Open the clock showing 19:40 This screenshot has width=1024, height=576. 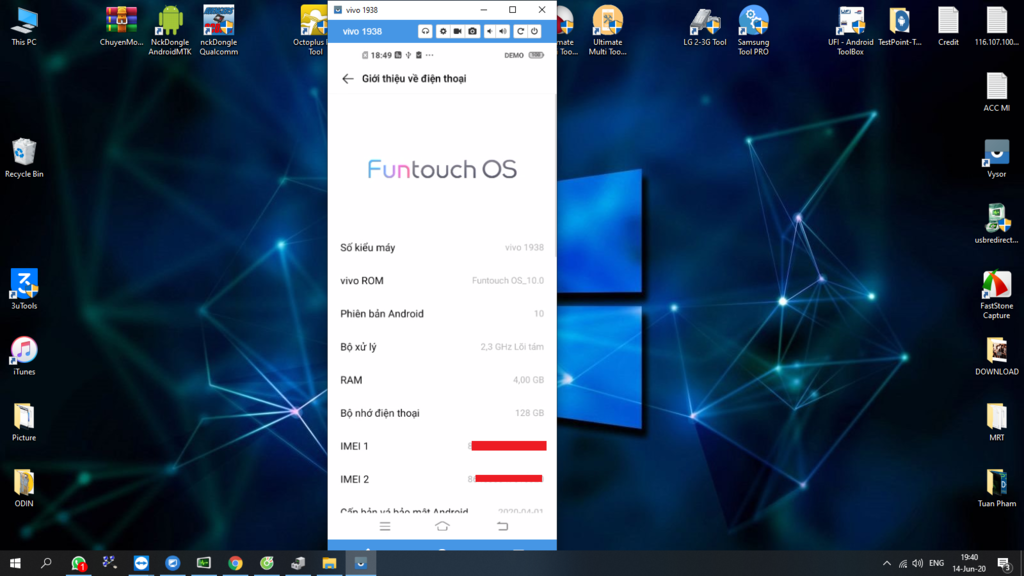[x=969, y=563]
